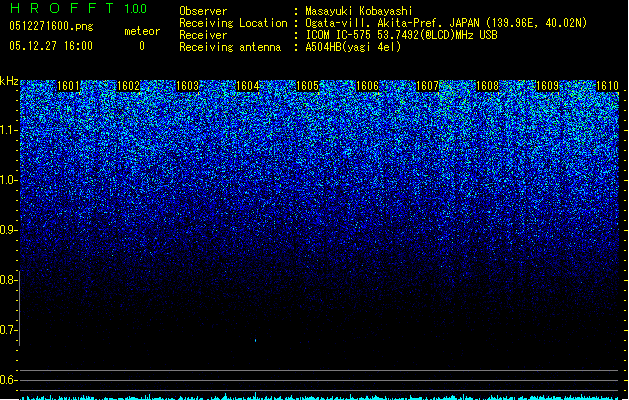
Task: Click the 1608 time marker label
Action: 487,86
